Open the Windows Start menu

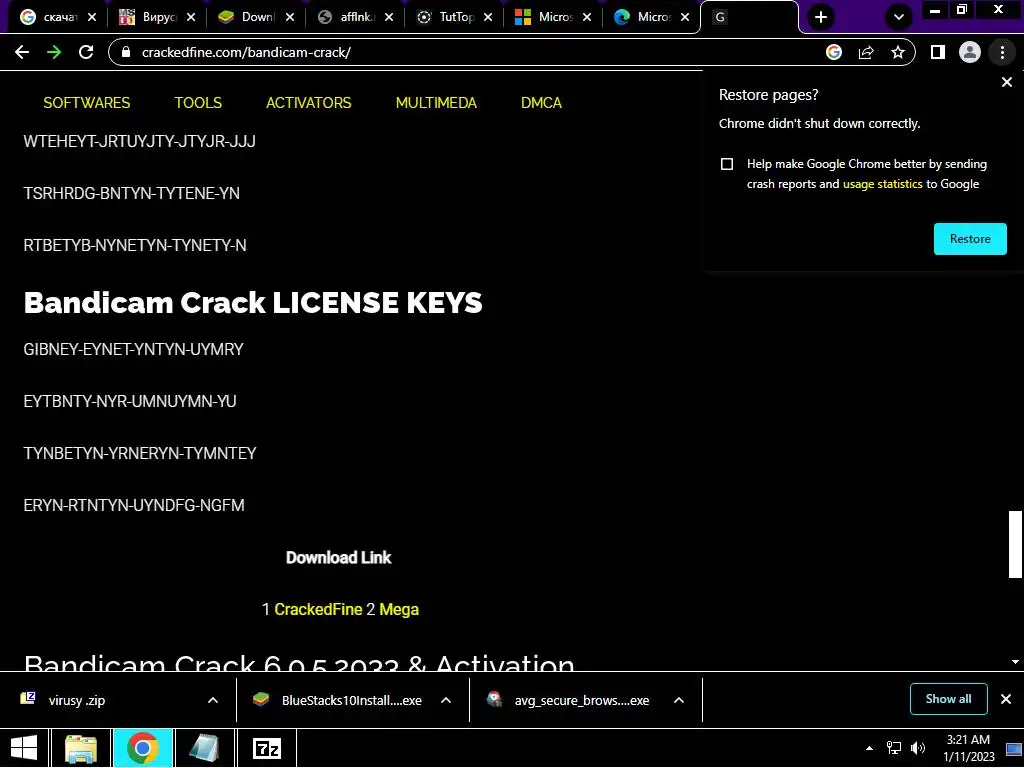coord(24,748)
